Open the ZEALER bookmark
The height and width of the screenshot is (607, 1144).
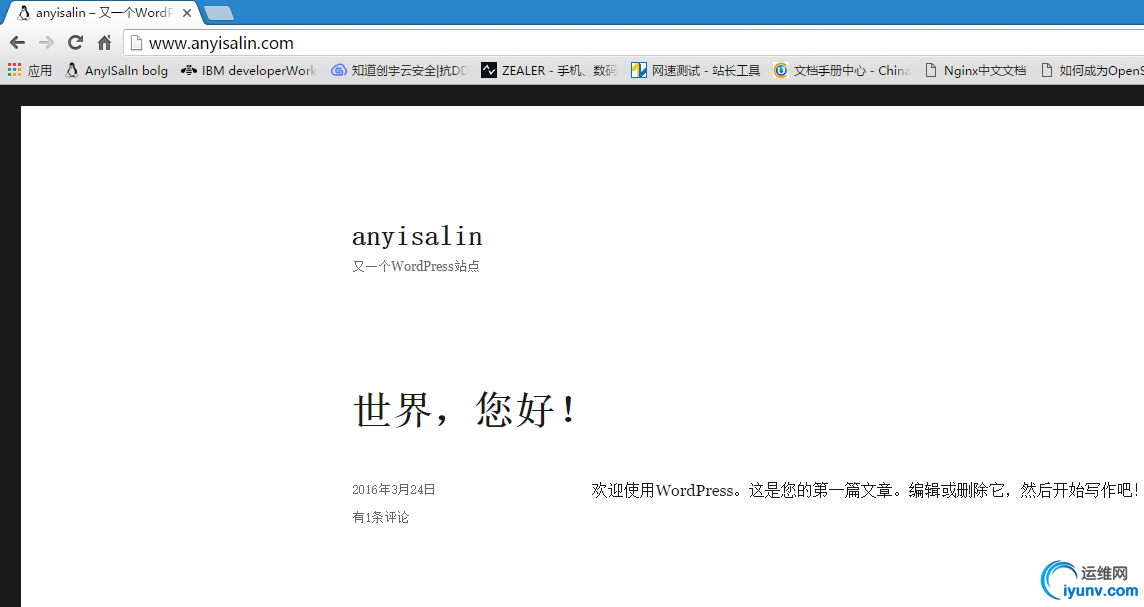[x=549, y=70]
